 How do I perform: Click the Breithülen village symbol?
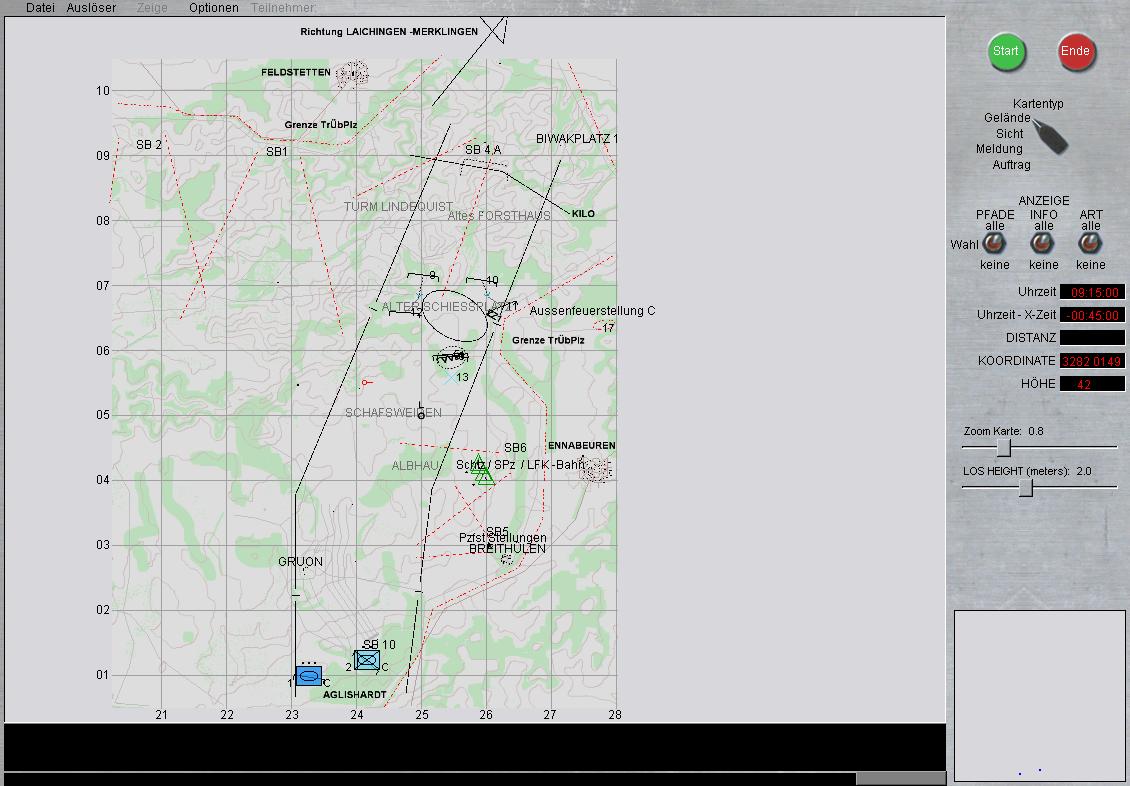click(x=507, y=558)
